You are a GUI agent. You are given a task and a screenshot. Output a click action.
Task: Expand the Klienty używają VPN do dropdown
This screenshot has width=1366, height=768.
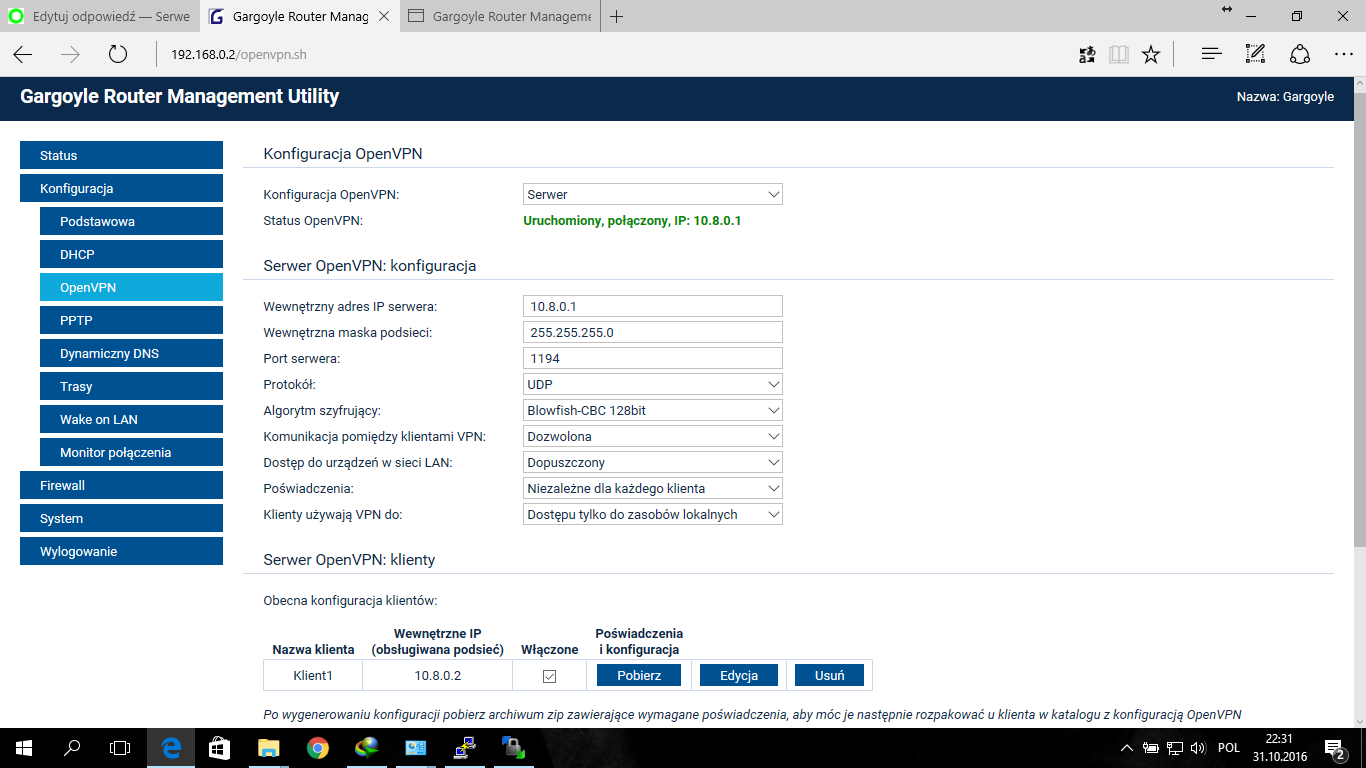[653, 514]
